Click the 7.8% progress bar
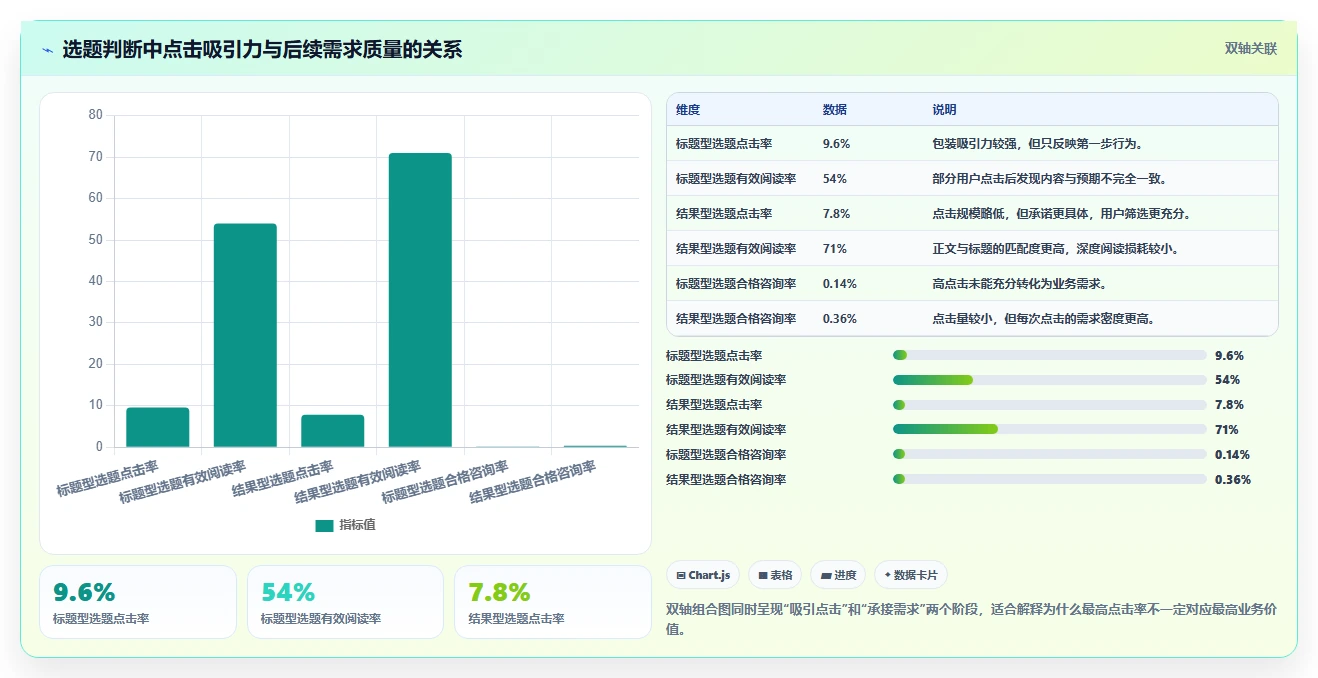Screen dimensions: 1318x678 1049,405
